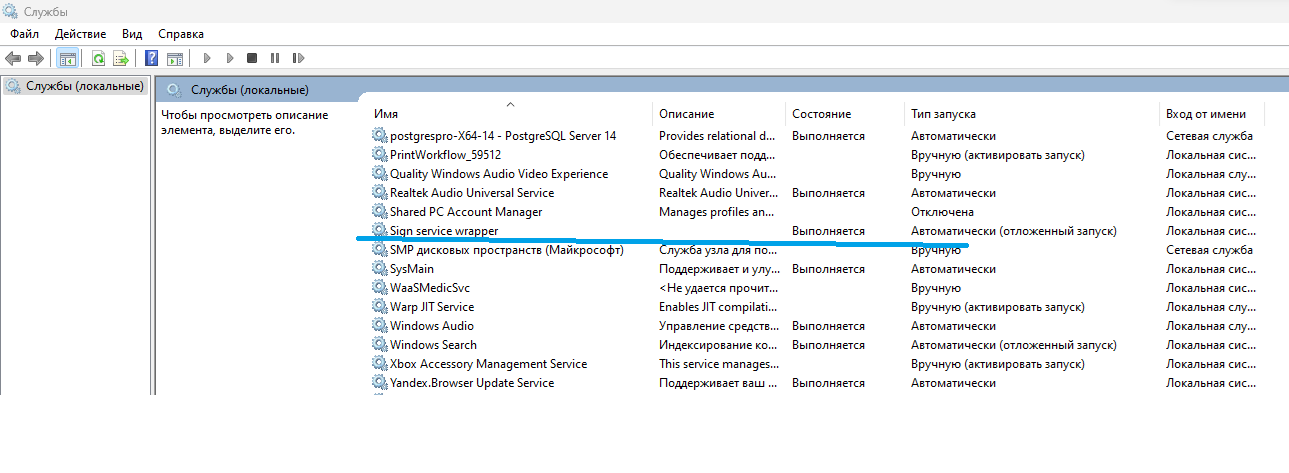Sort by the Имя column header
Viewport: 1289px width, 473px height.
[385, 114]
